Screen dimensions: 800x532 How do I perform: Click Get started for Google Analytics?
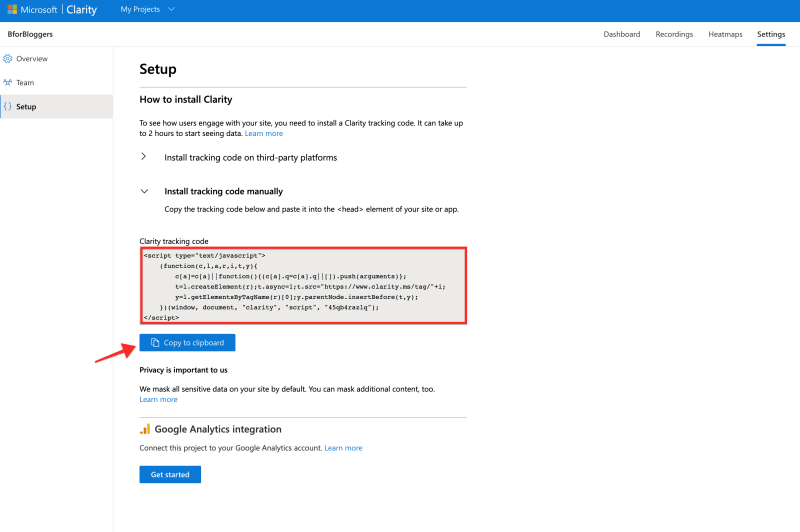[170, 474]
